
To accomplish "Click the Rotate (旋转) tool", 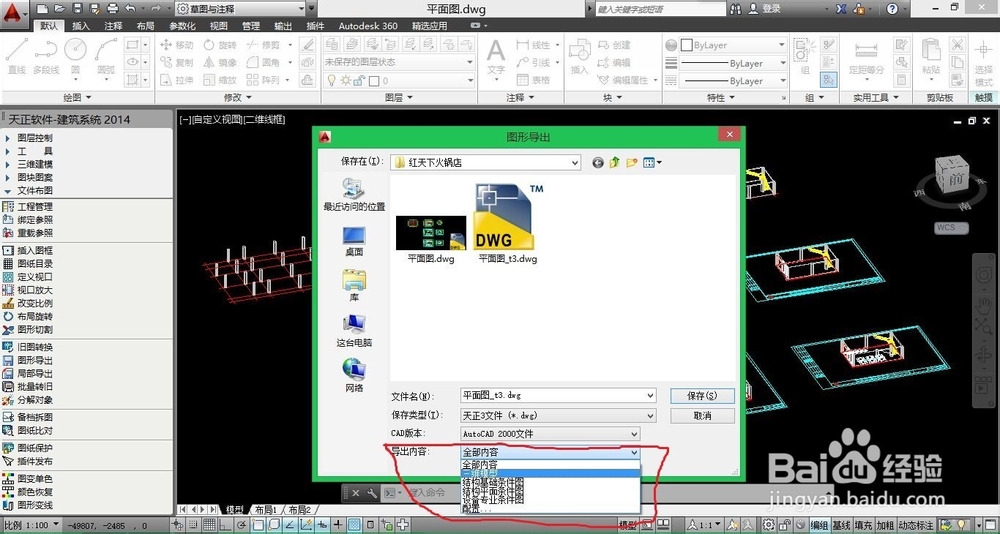I will (x=220, y=45).
